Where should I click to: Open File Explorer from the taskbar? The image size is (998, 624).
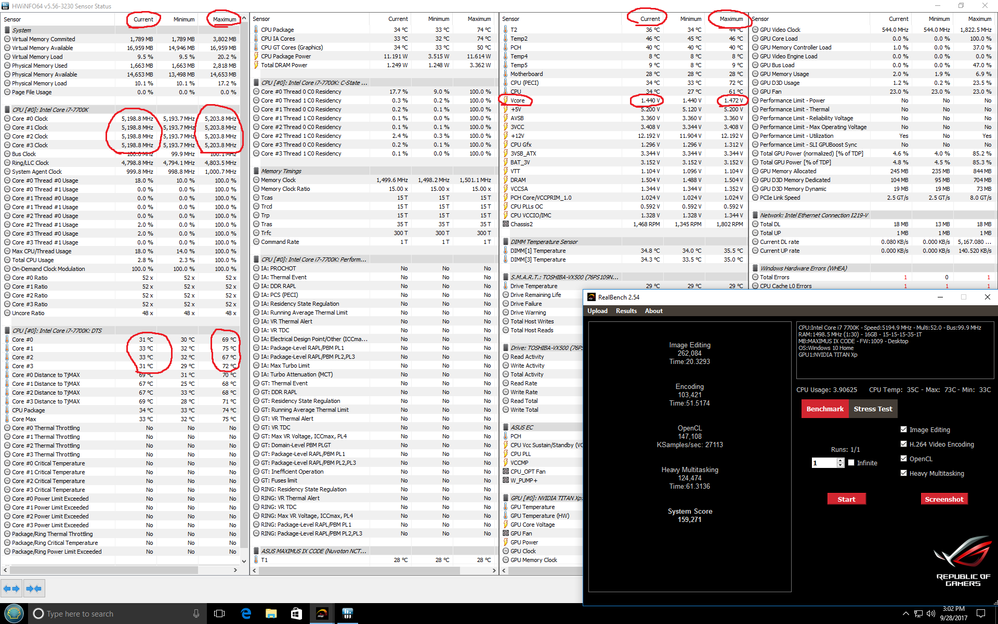273,613
